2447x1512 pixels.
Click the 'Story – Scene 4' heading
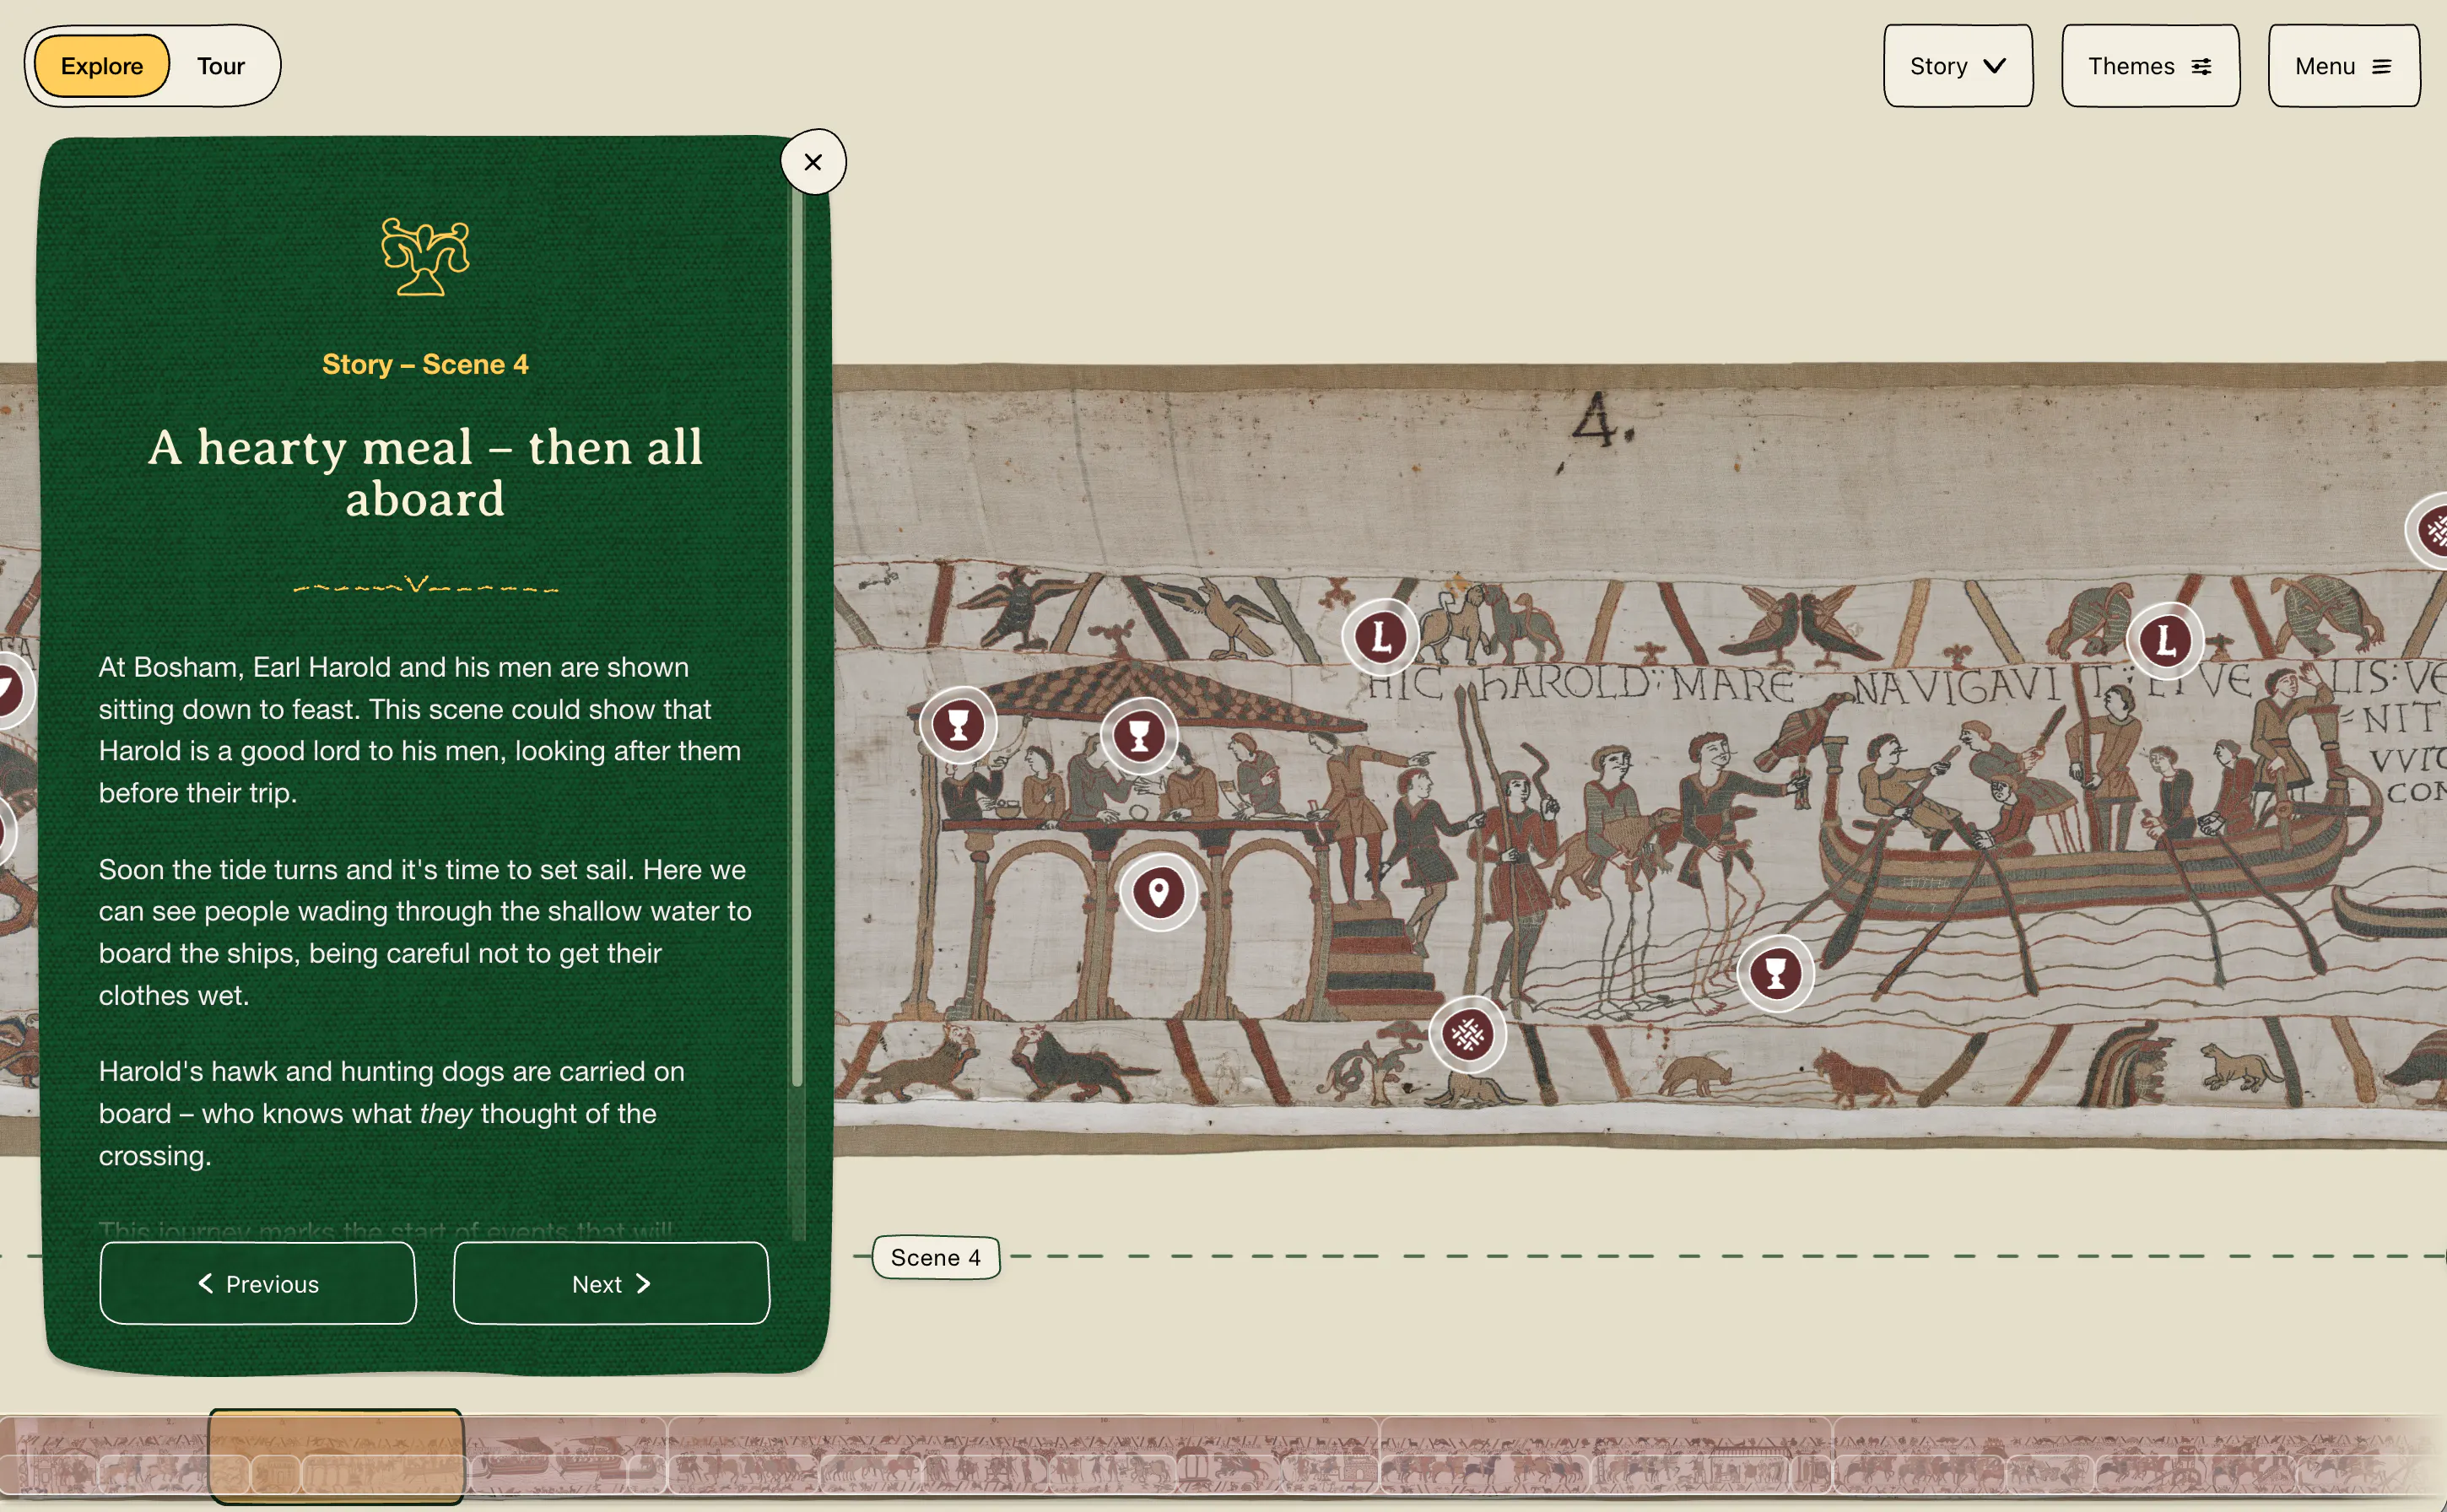coord(425,364)
